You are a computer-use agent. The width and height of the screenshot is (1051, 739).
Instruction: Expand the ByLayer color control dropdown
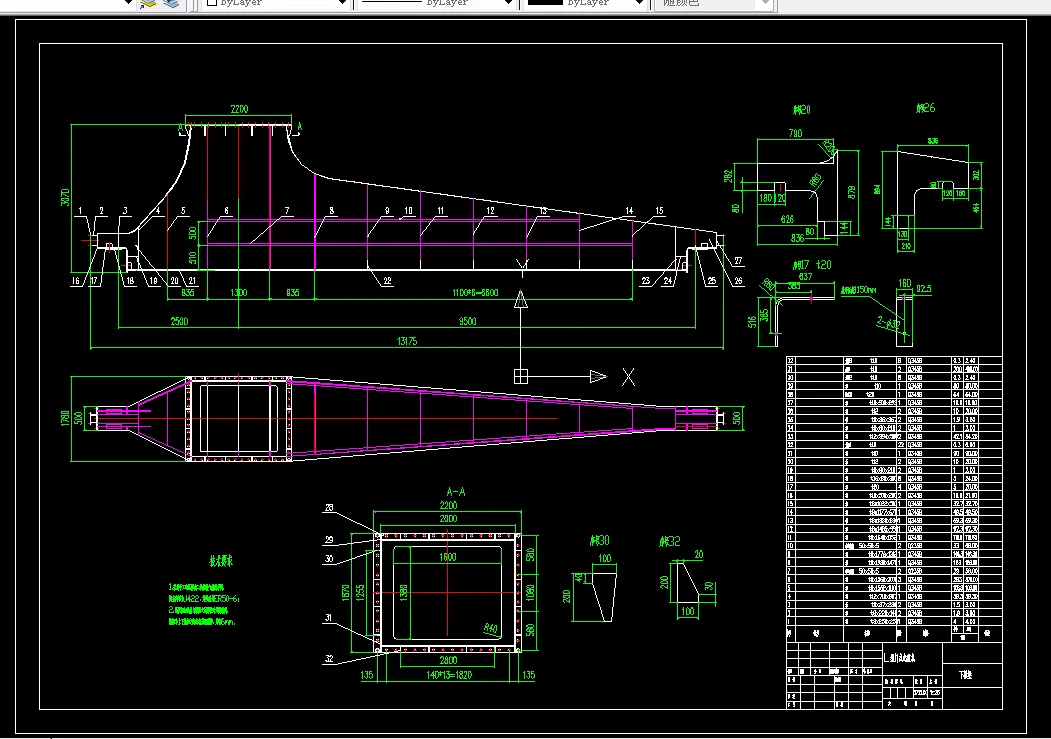343,3
